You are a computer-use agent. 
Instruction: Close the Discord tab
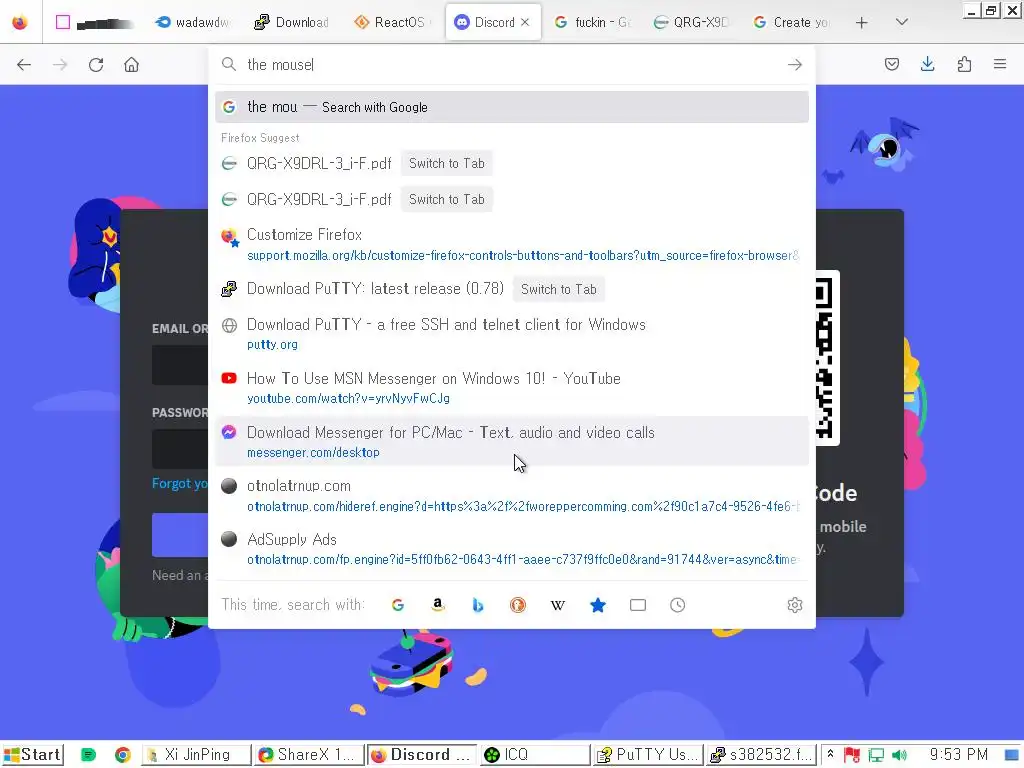coord(525,22)
